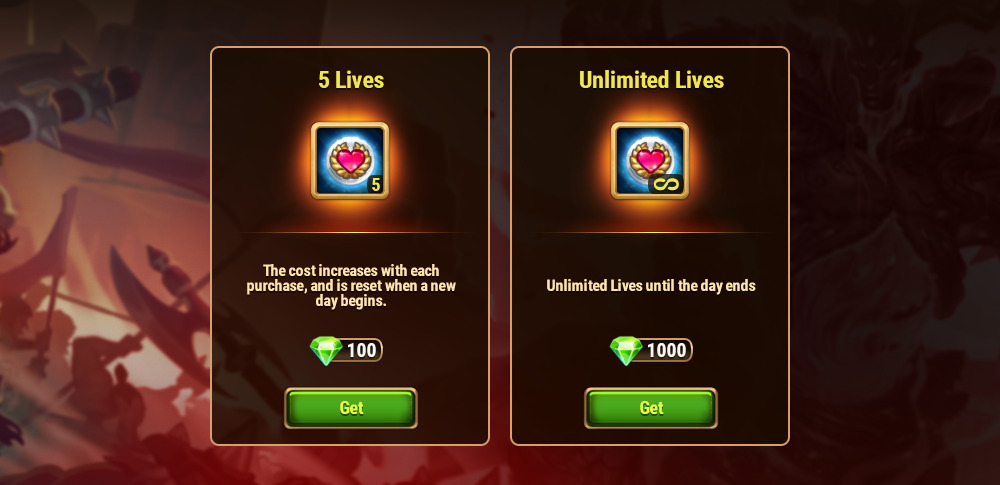Click the divider line under 5 Lives icon

[x=350, y=232]
